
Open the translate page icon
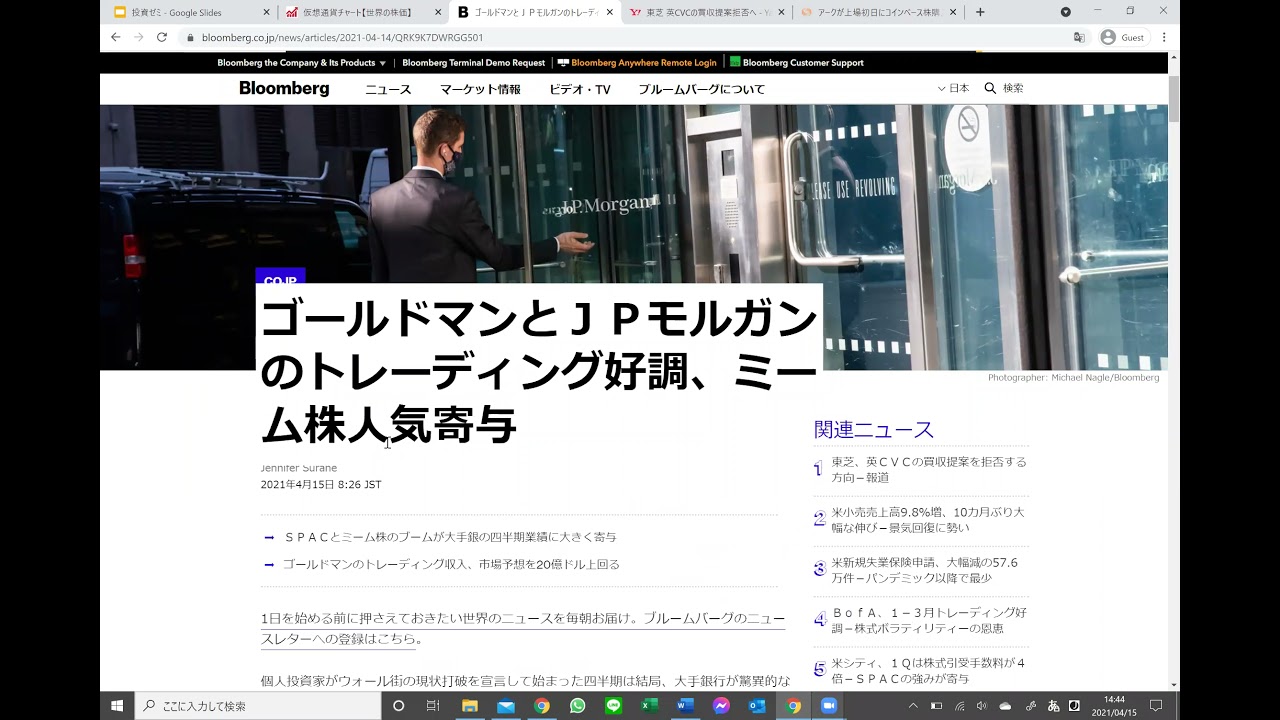(1079, 37)
